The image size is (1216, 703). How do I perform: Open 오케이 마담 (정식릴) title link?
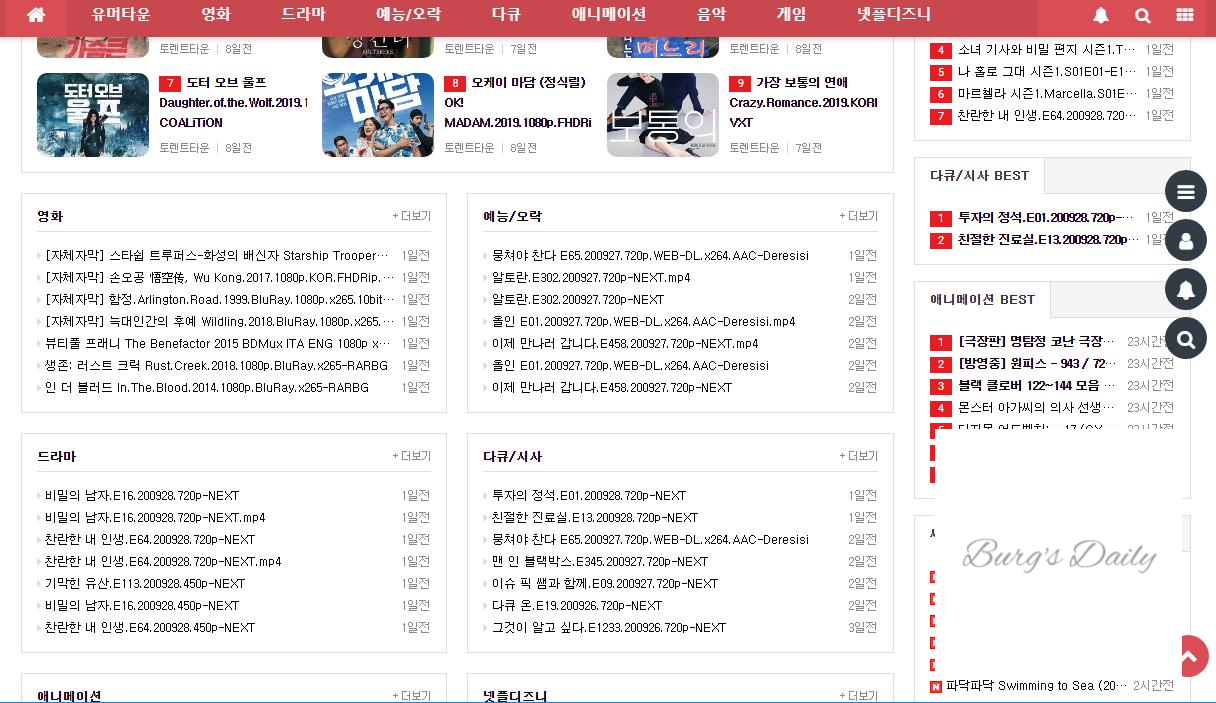point(528,83)
